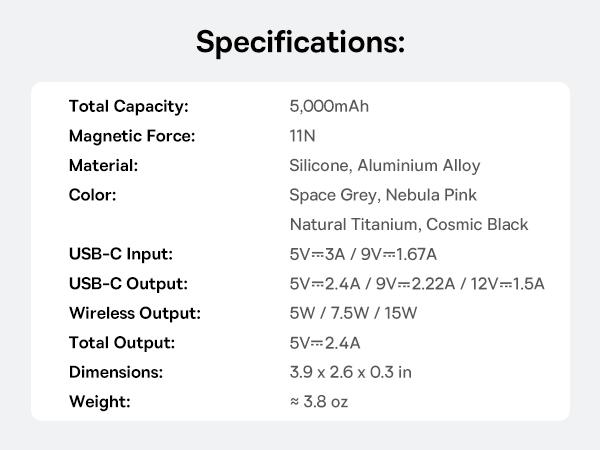Select the "Material:" label
The height and width of the screenshot is (450, 600).
click(x=103, y=165)
